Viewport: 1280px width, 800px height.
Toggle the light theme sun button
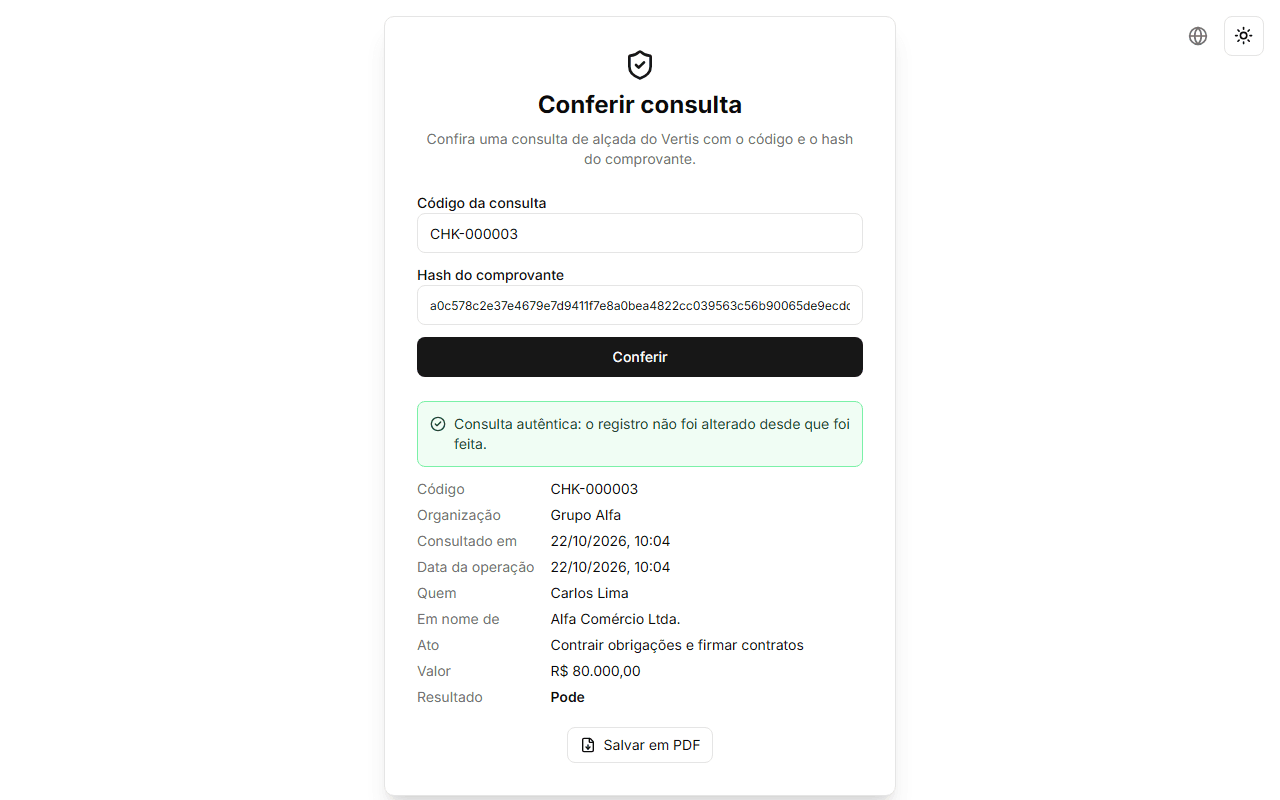[x=1244, y=36]
